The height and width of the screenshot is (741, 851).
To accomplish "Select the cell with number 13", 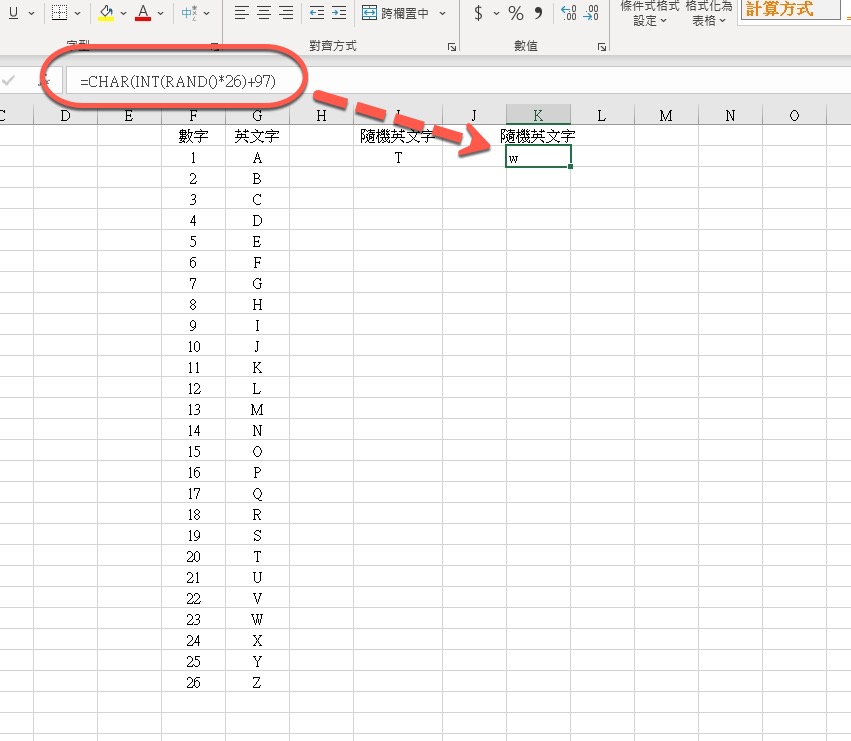I will pos(193,409).
